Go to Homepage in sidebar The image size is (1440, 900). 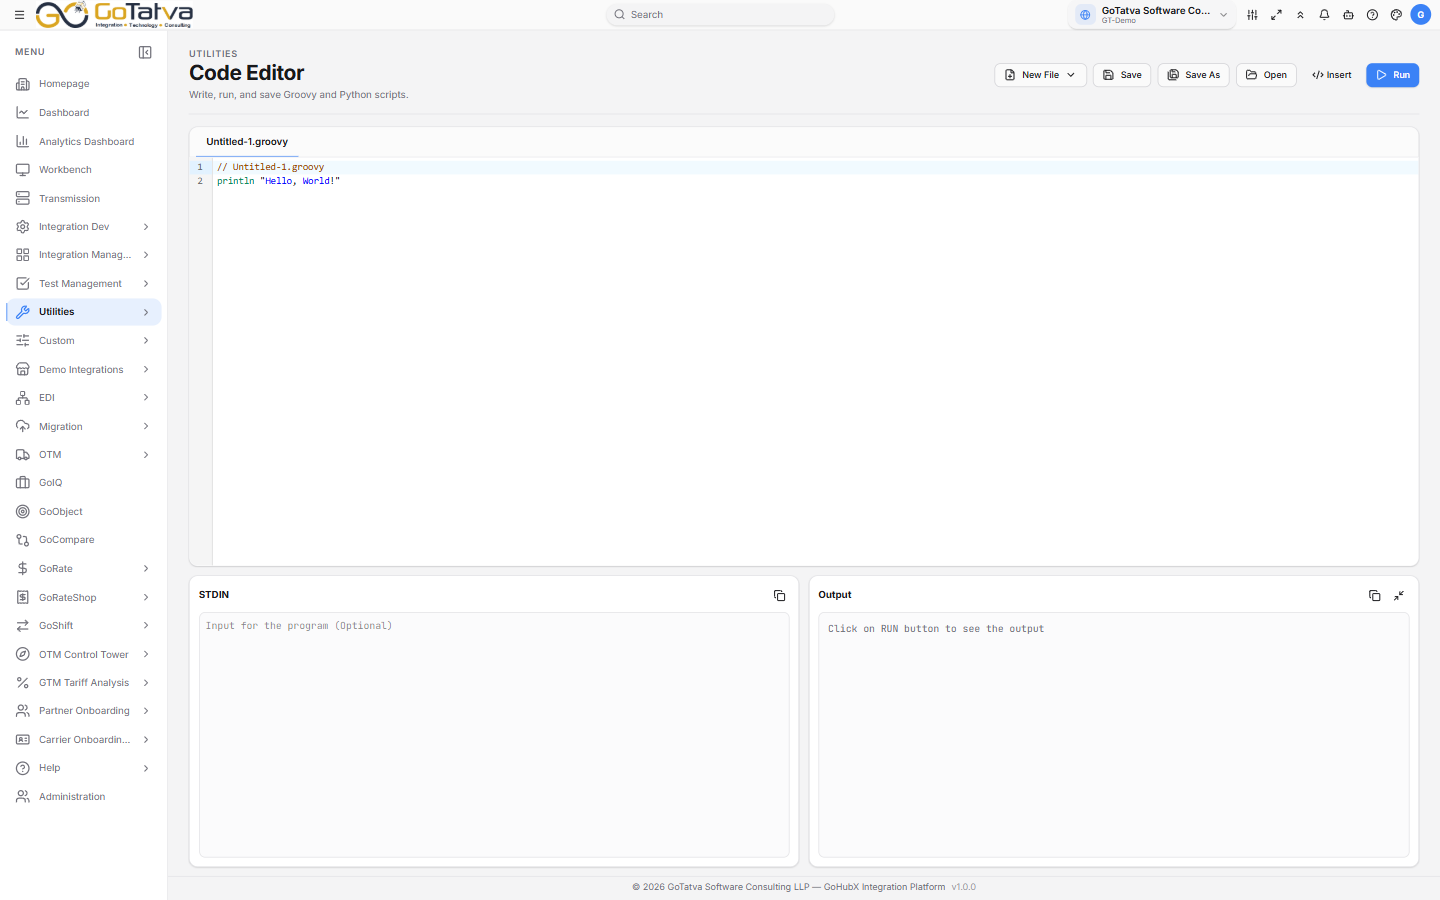(x=84, y=84)
